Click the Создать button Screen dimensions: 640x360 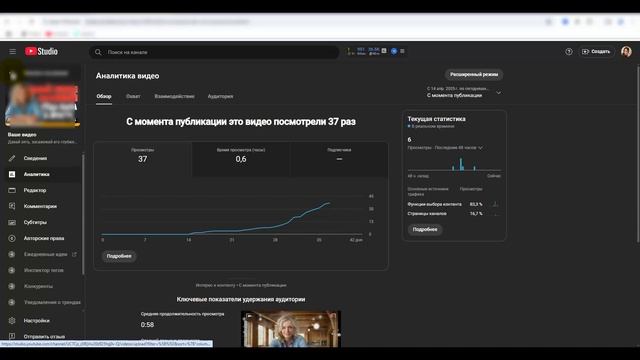(596, 51)
